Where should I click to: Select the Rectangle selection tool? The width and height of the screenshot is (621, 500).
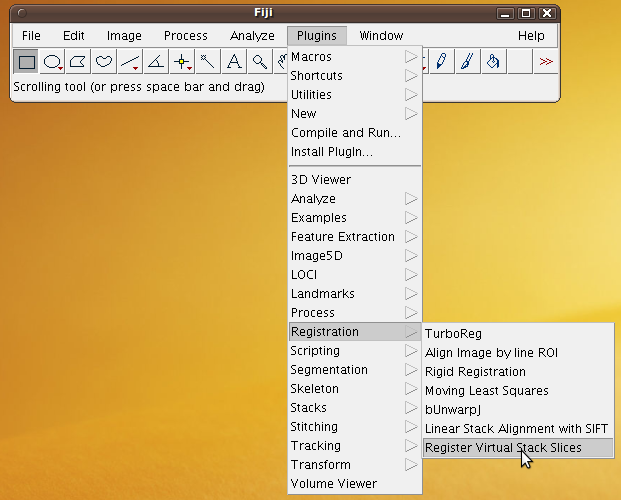[x=26, y=61]
